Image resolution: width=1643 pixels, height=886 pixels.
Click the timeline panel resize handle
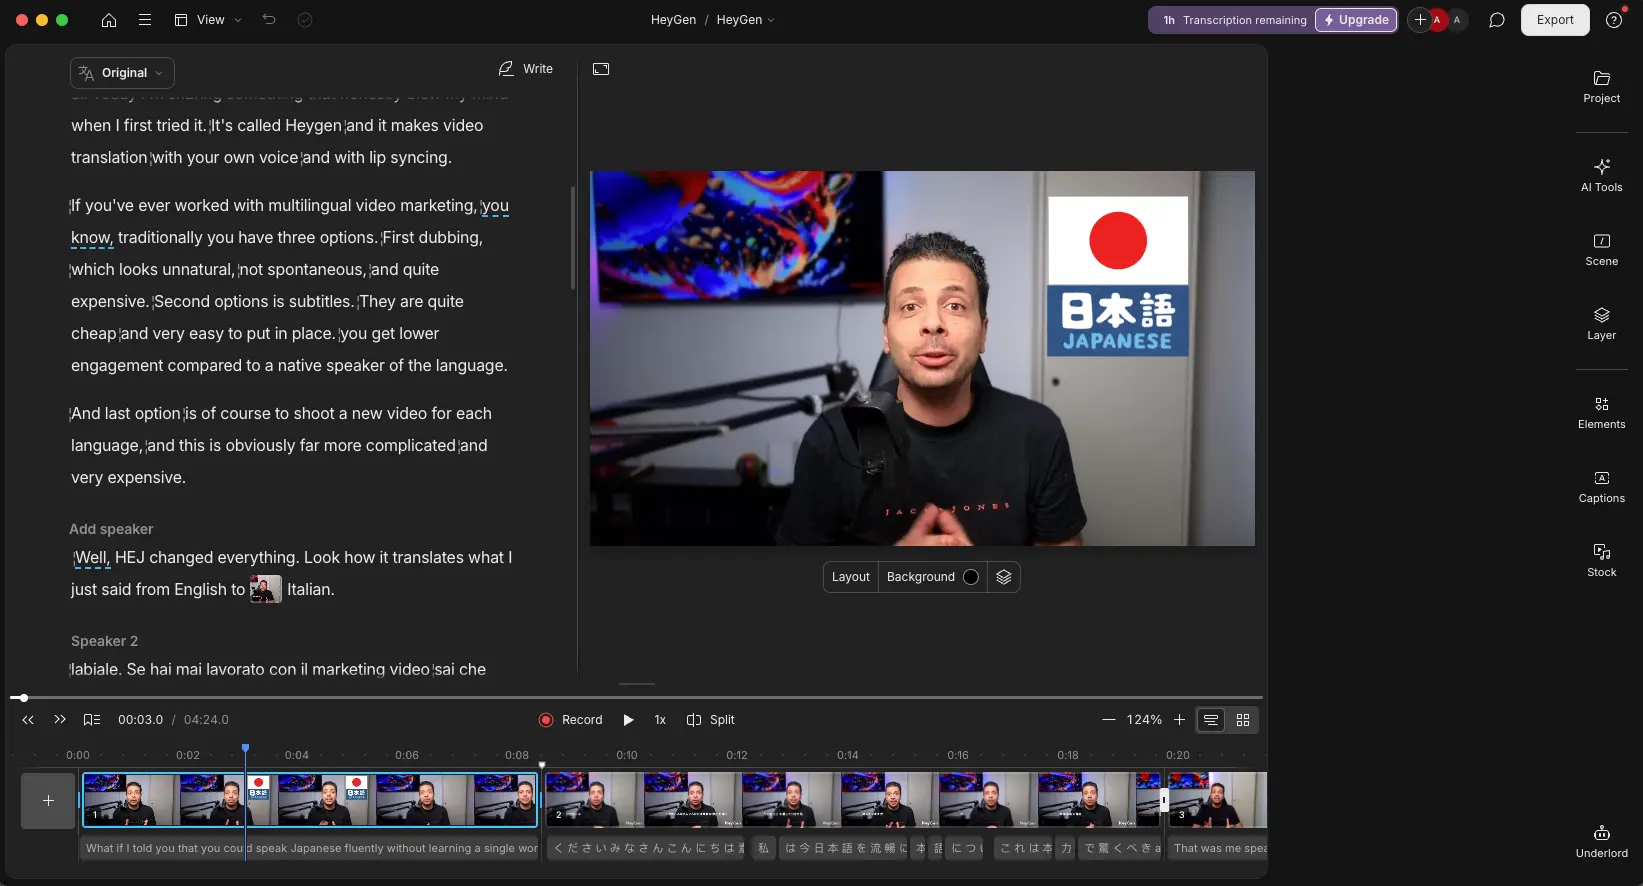(636, 684)
